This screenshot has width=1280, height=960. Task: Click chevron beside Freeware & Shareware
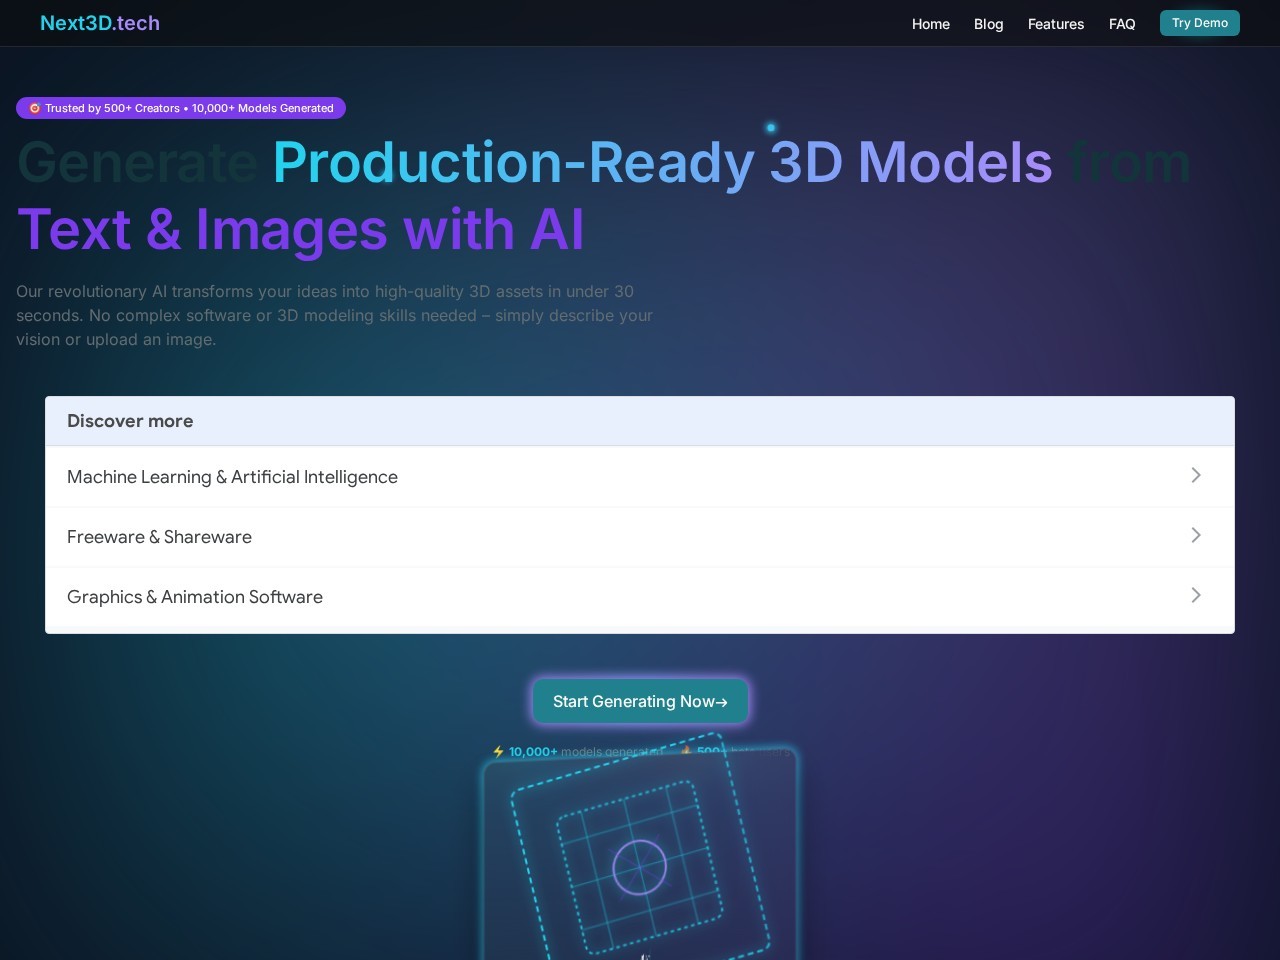tap(1196, 535)
